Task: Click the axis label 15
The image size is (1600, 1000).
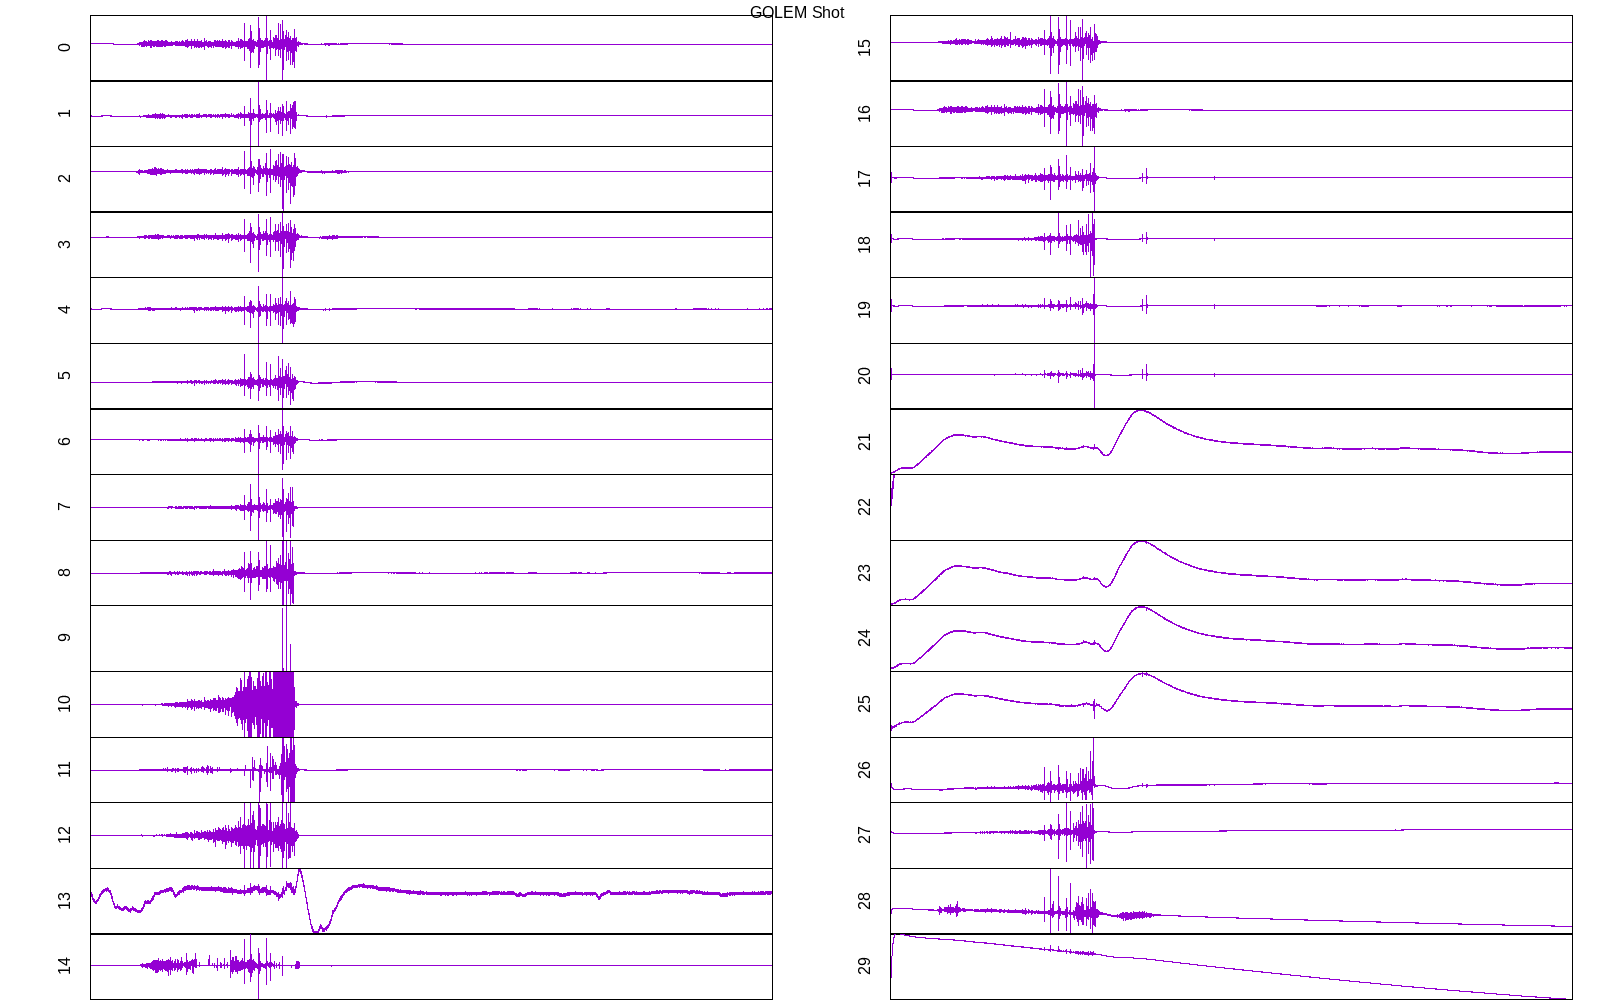Action: [x=864, y=47]
